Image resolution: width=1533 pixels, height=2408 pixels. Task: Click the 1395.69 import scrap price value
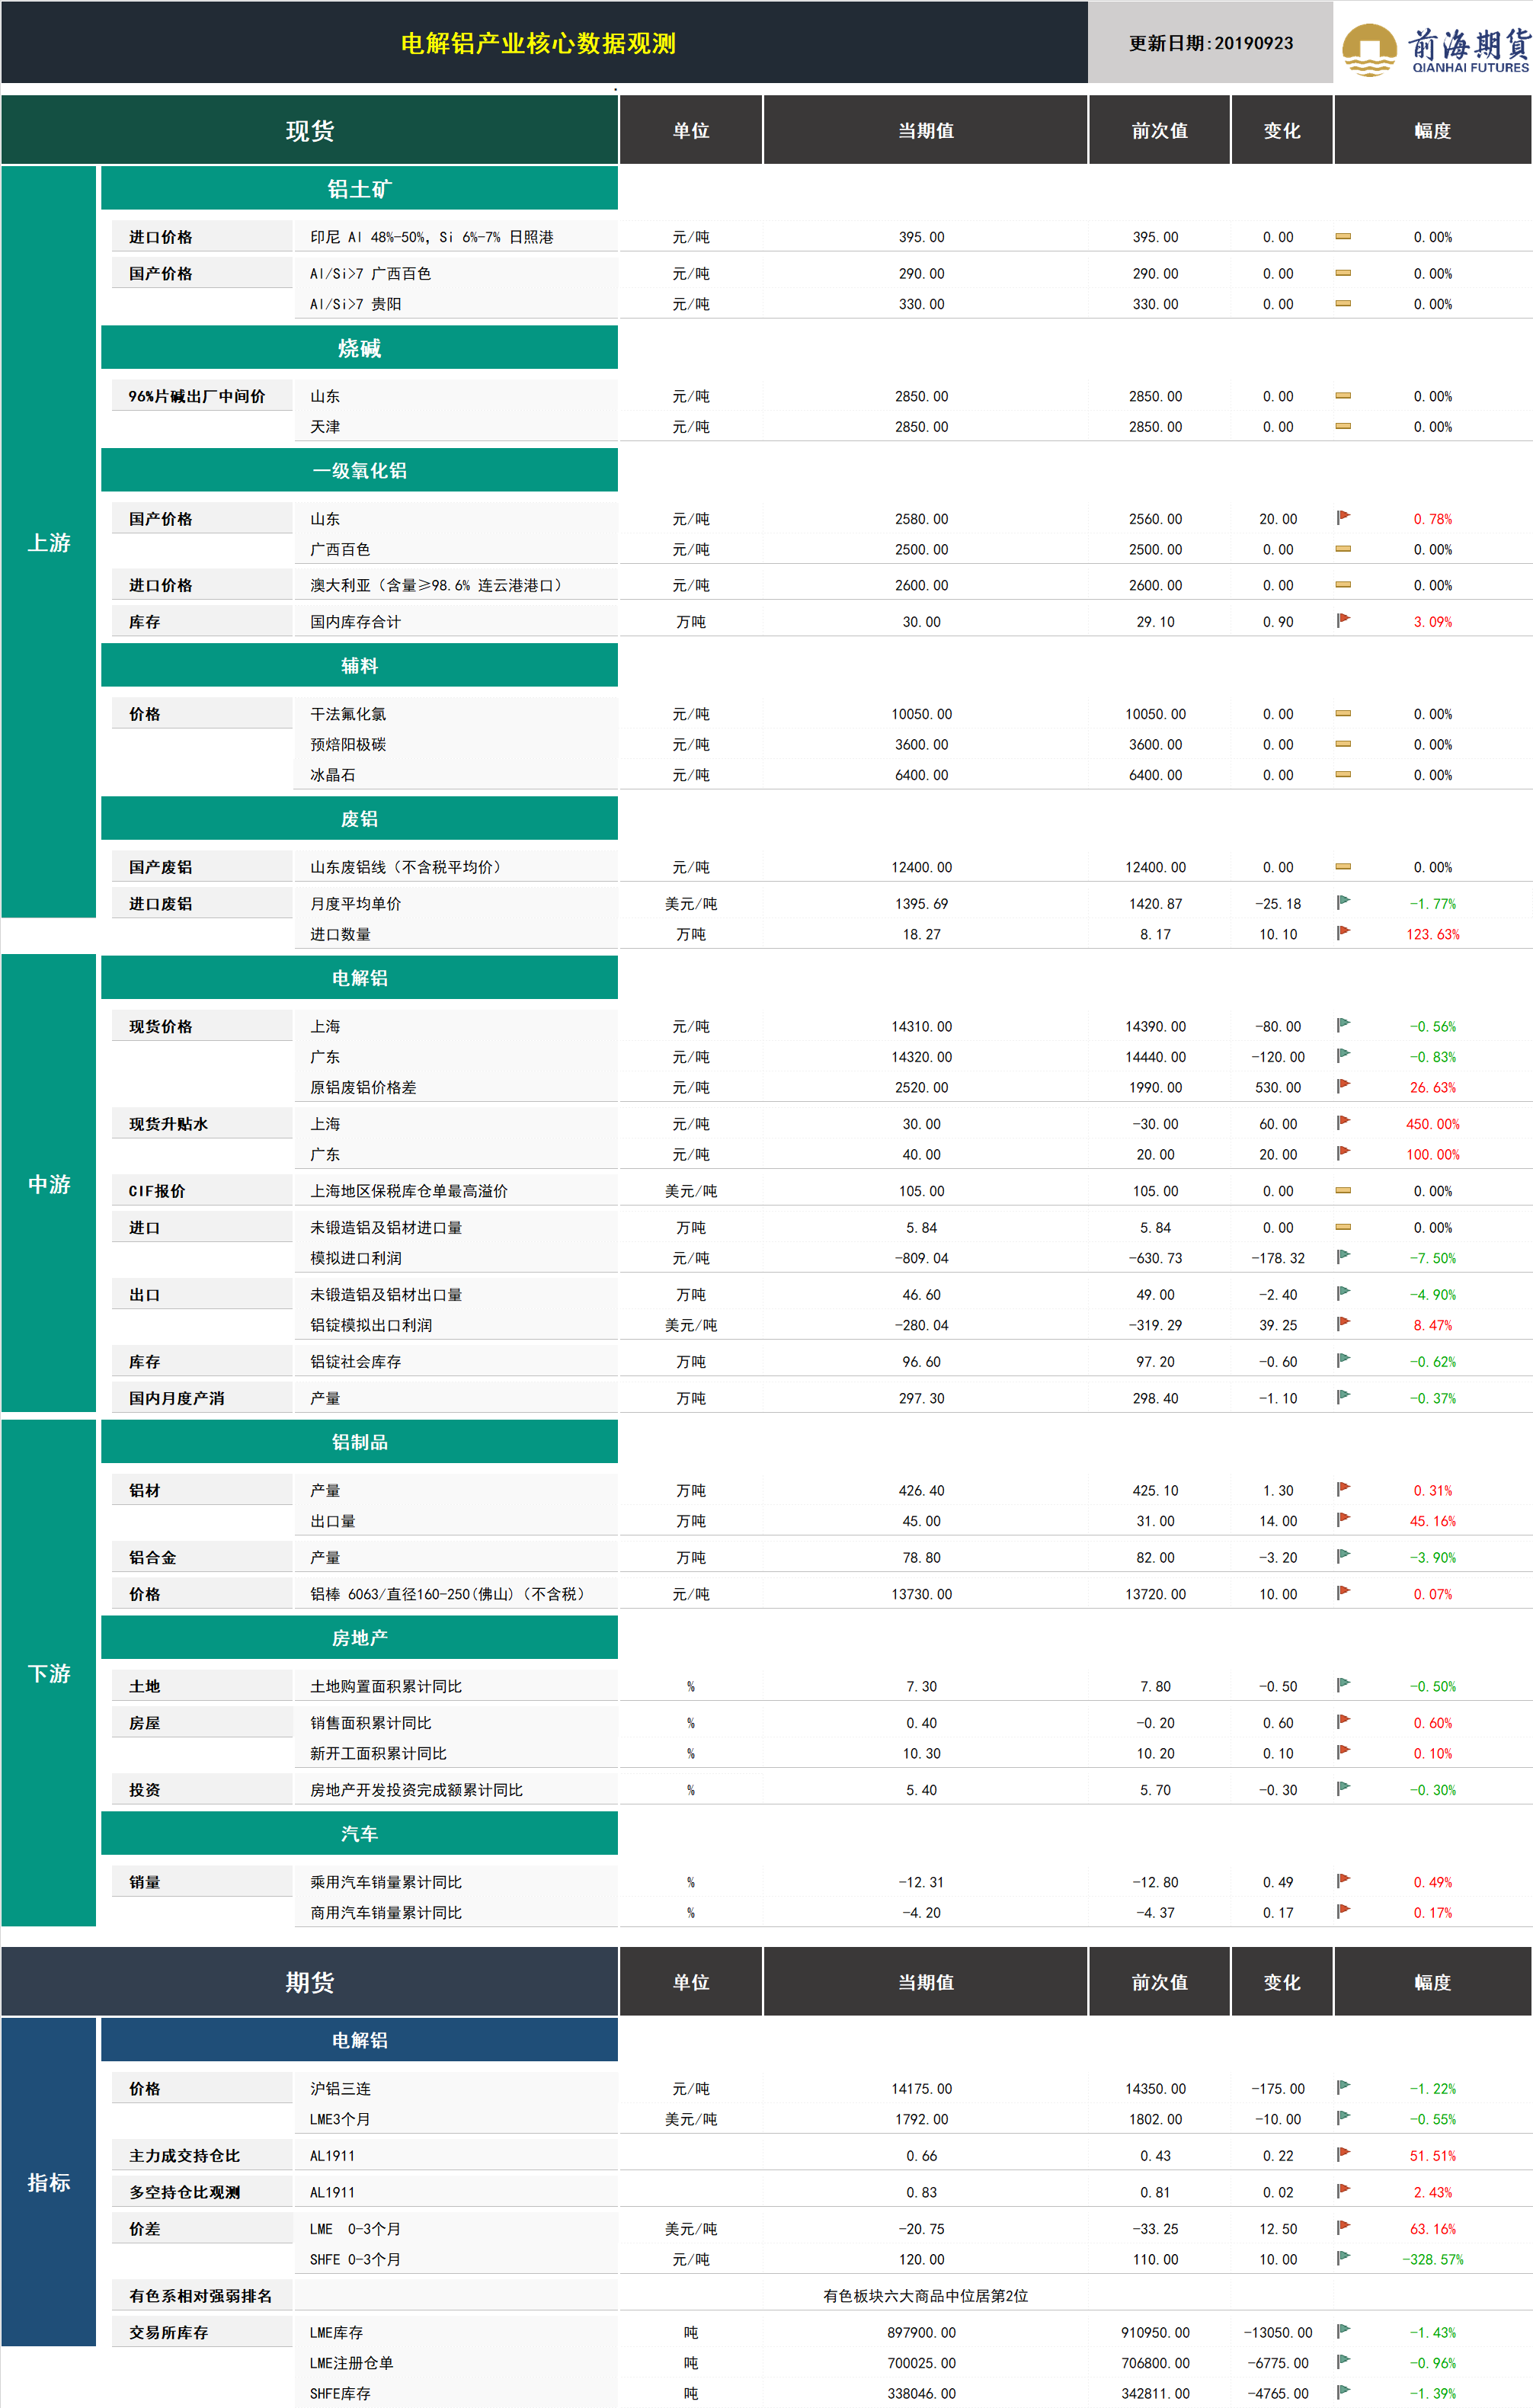tap(922, 903)
